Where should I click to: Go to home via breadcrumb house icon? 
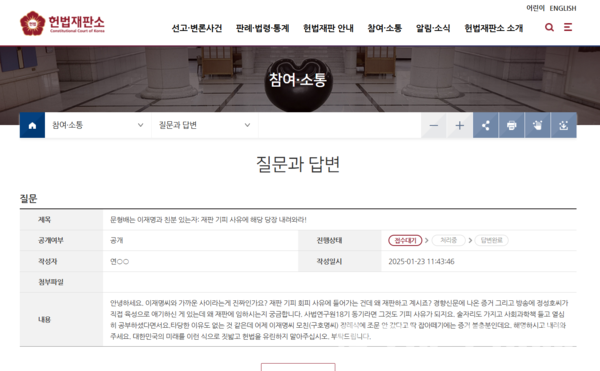(x=32, y=125)
